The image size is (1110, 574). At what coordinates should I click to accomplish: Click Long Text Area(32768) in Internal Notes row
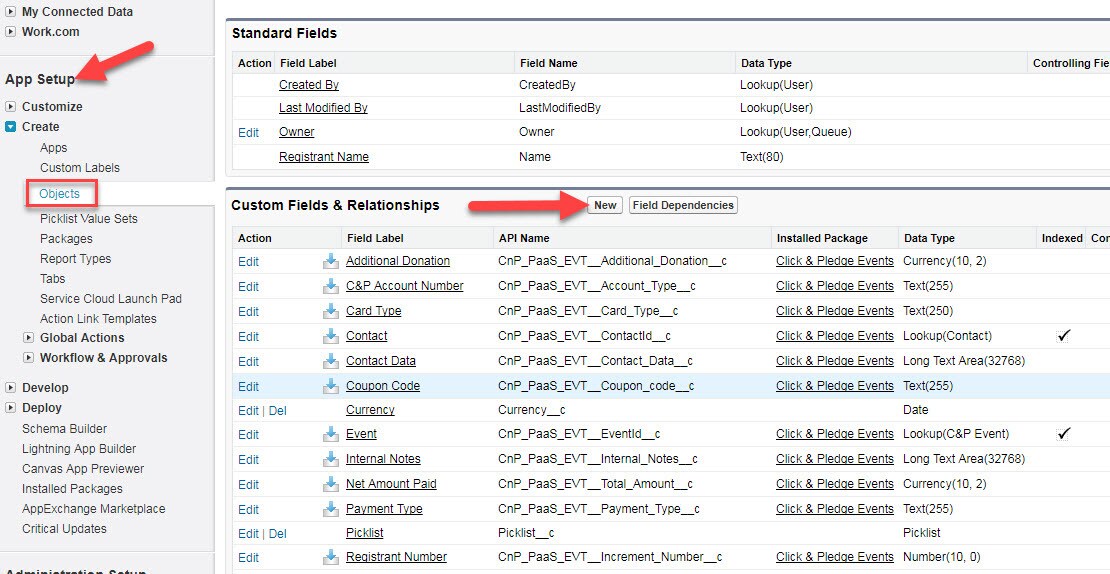click(x=964, y=459)
